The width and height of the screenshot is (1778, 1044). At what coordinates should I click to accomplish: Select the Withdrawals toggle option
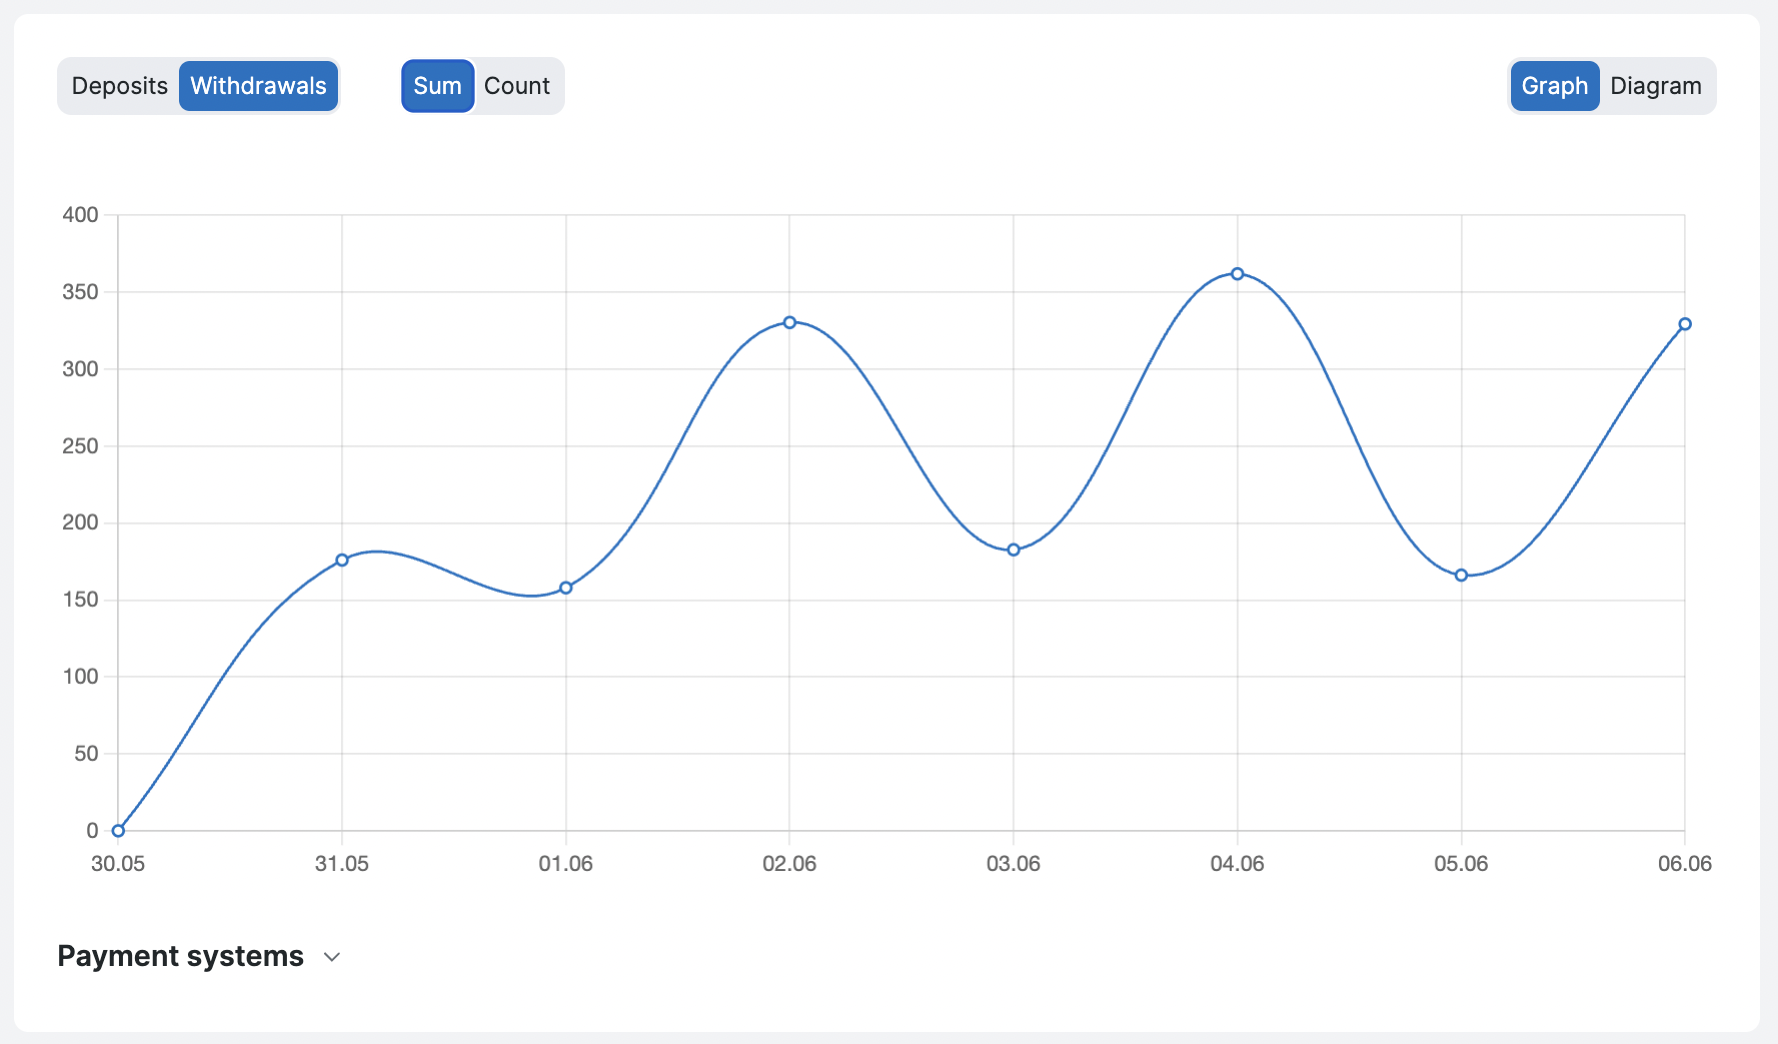(x=258, y=86)
